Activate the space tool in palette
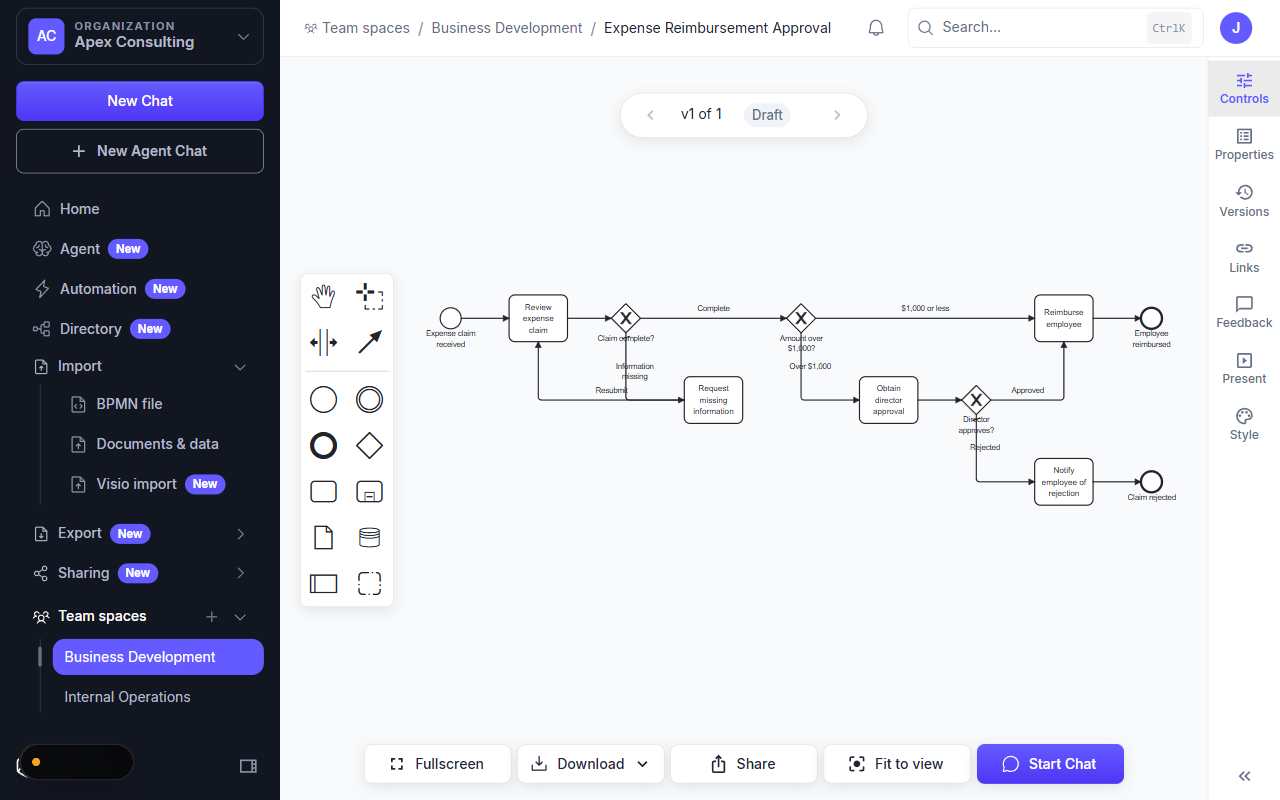This screenshot has height=800, width=1280. point(323,342)
